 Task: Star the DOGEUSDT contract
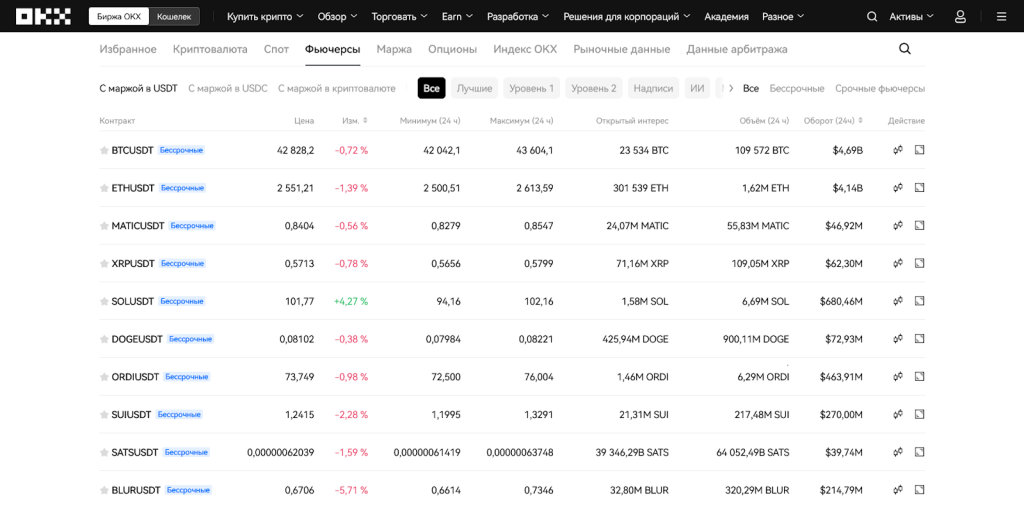[x=104, y=339]
